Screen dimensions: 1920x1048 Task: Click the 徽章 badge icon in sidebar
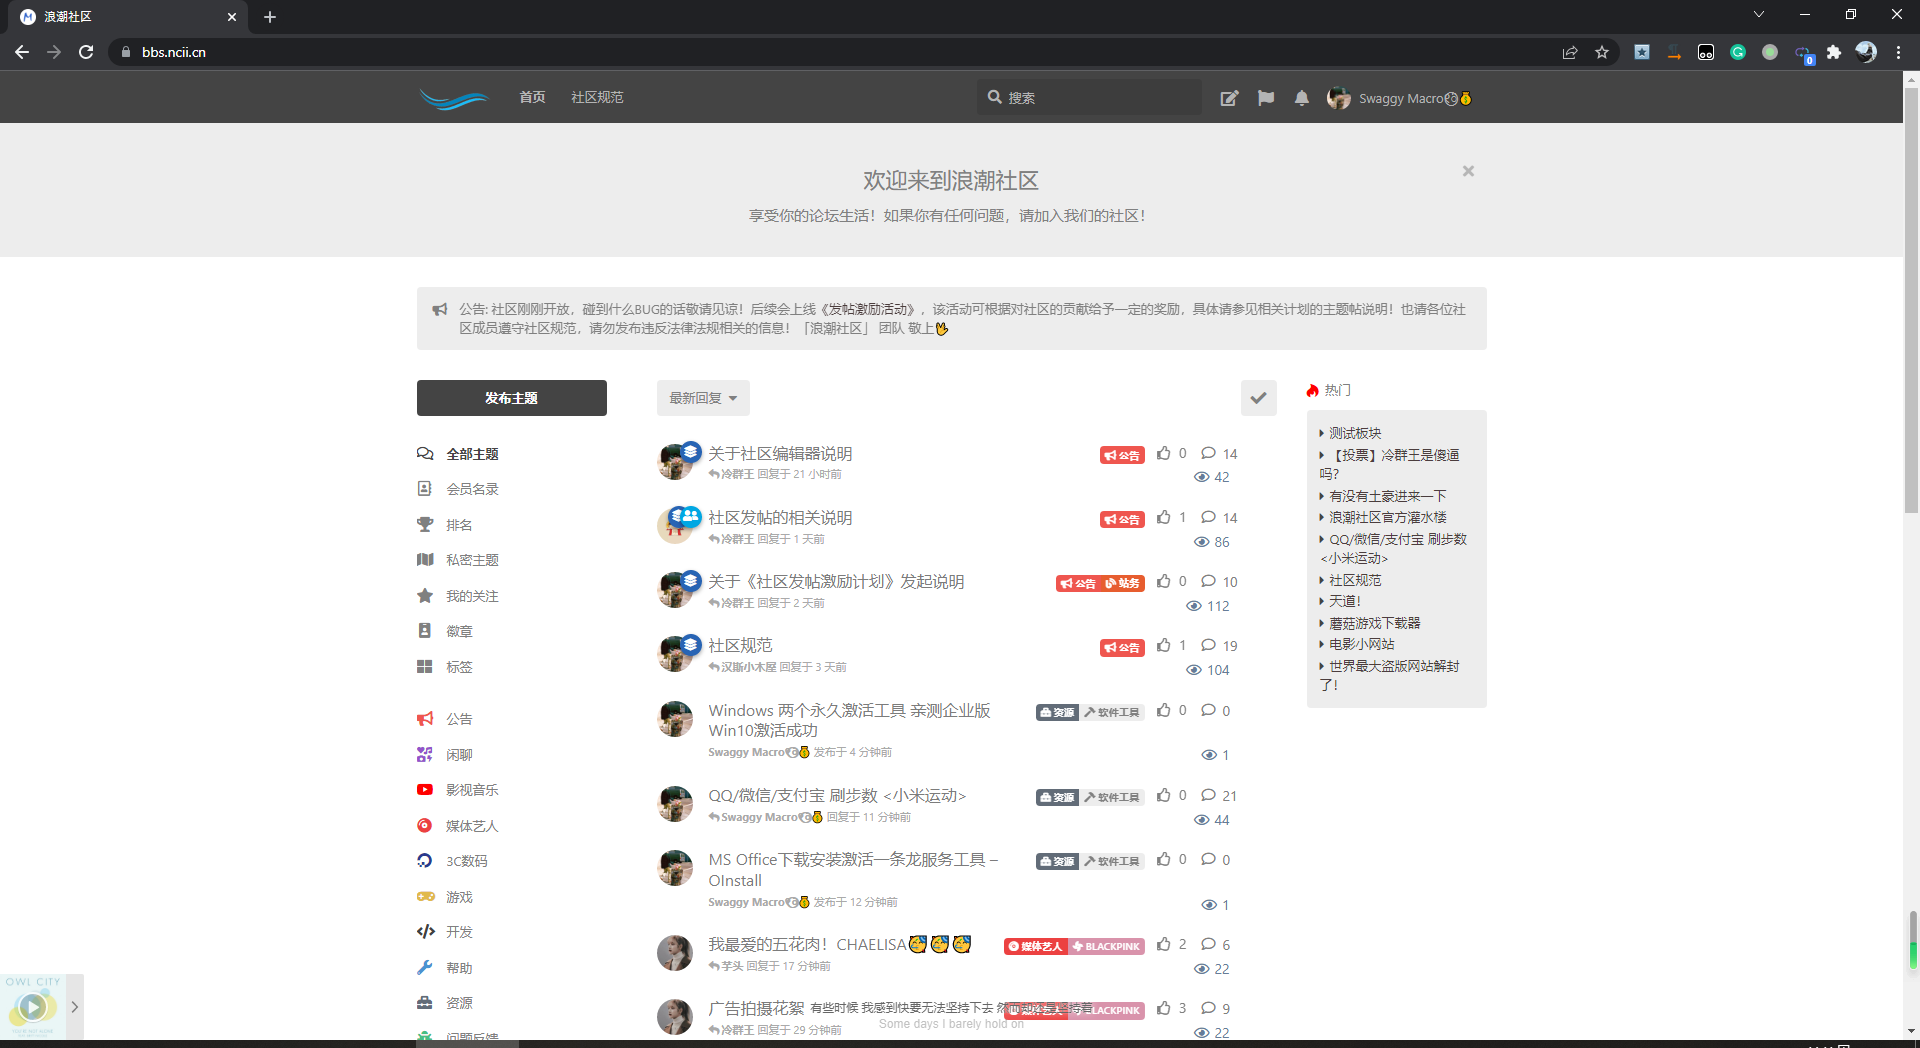pos(425,631)
